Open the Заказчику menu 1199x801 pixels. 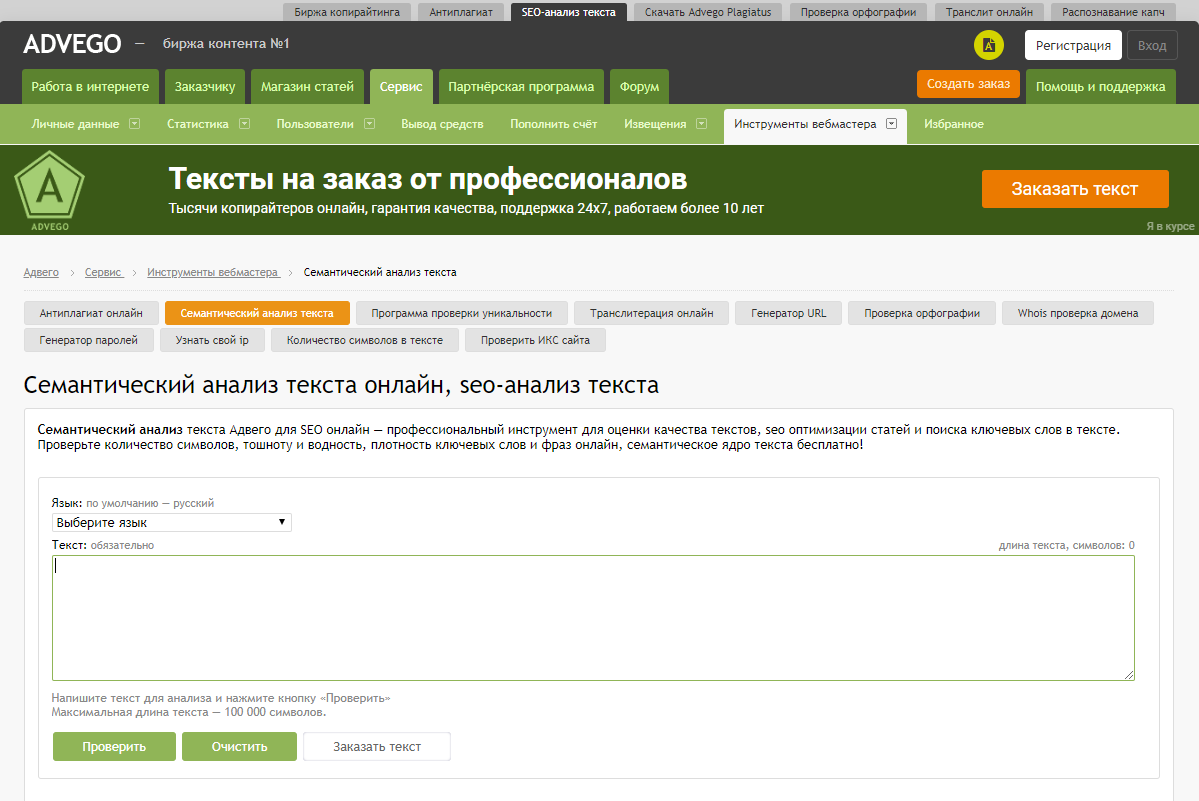point(205,86)
